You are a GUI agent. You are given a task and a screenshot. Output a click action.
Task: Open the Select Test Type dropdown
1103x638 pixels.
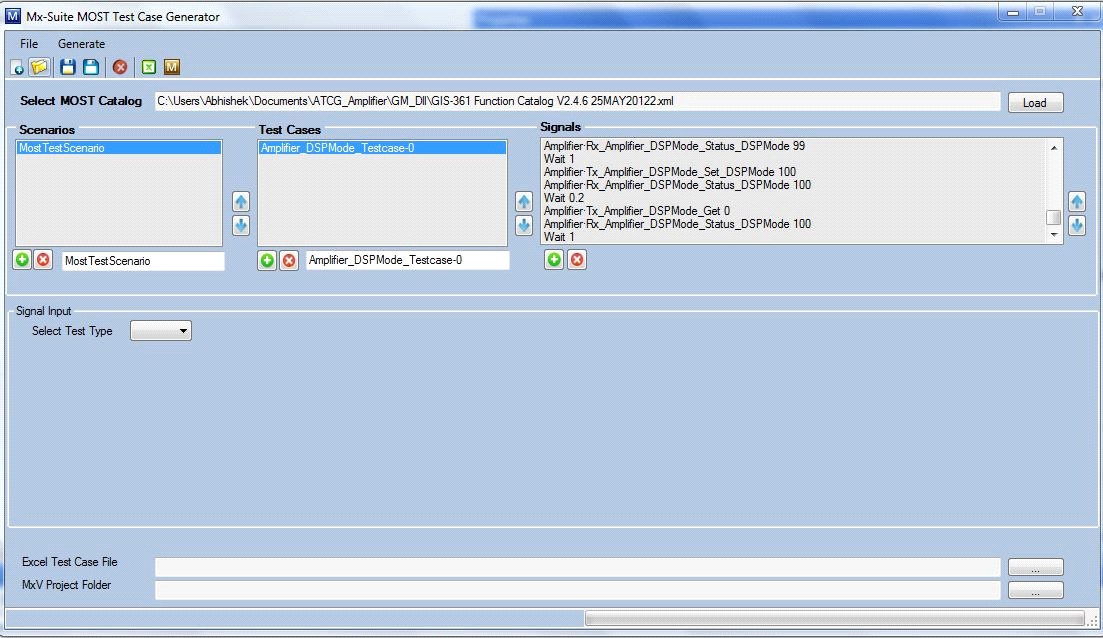click(161, 331)
